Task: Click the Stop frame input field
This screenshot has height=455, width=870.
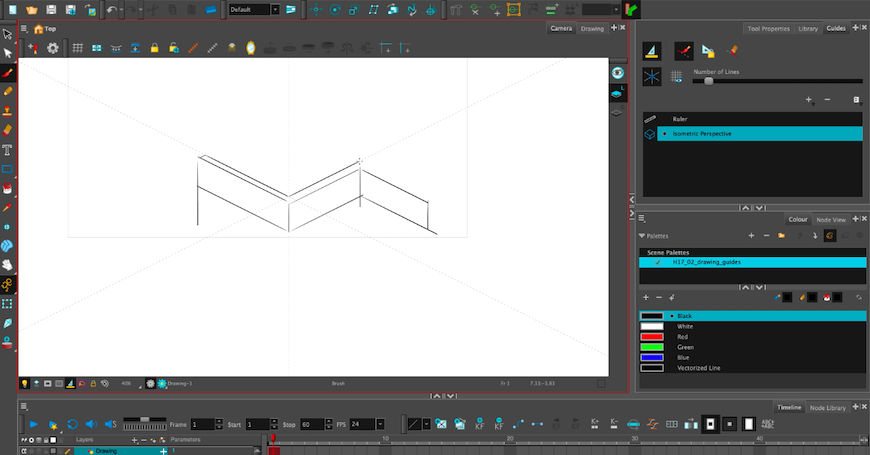Action: pos(312,424)
